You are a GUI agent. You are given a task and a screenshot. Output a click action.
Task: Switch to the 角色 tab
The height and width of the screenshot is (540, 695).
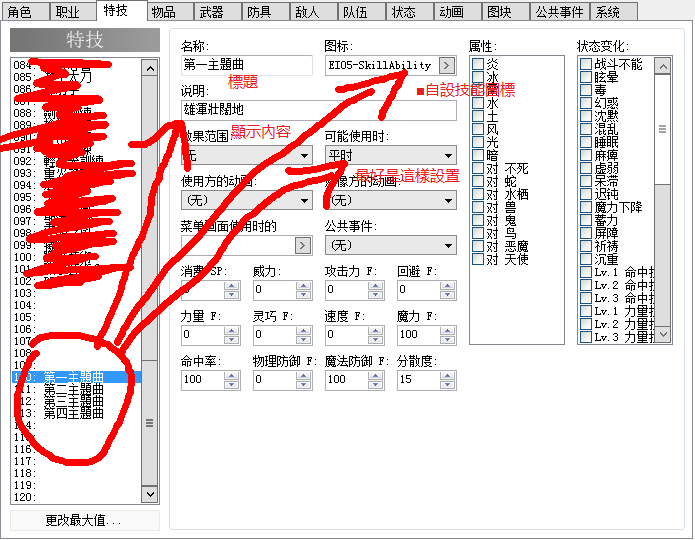tap(25, 12)
